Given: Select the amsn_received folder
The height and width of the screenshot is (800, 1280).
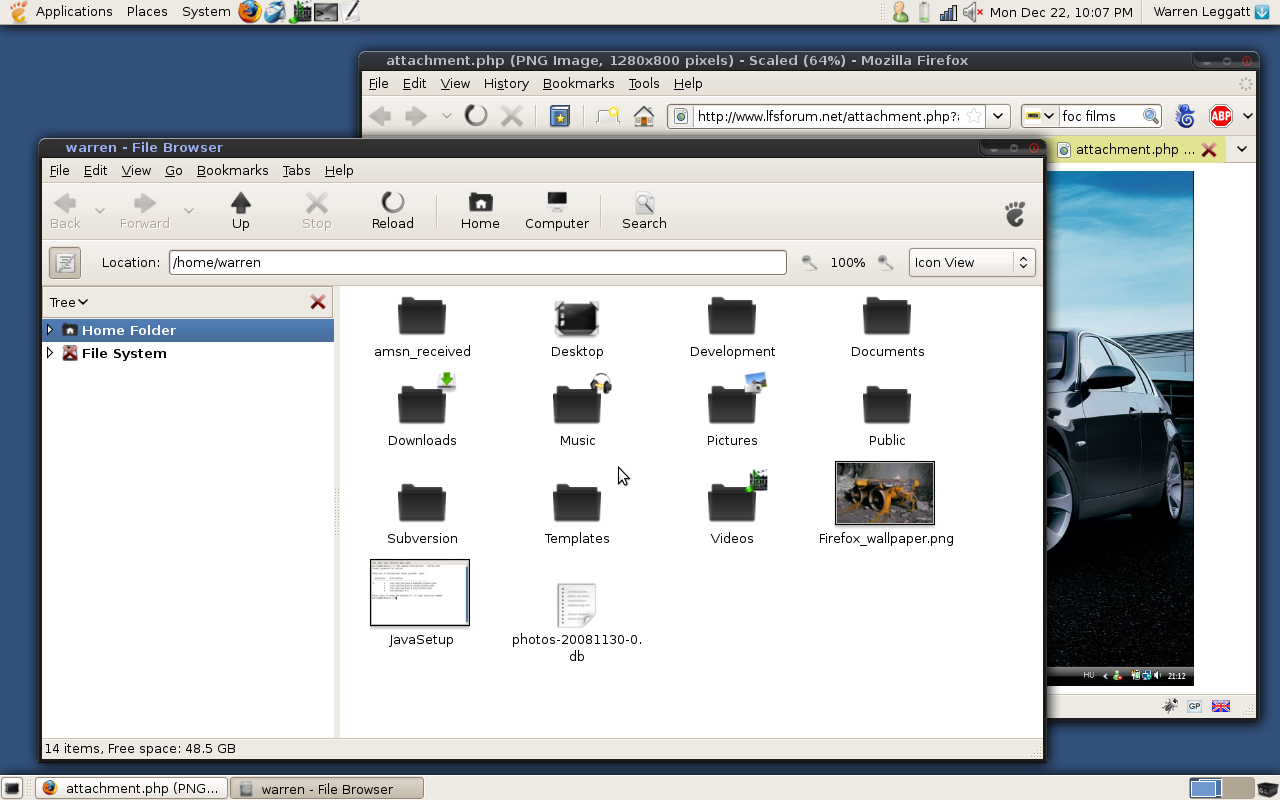Looking at the screenshot, I should click(422, 326).
